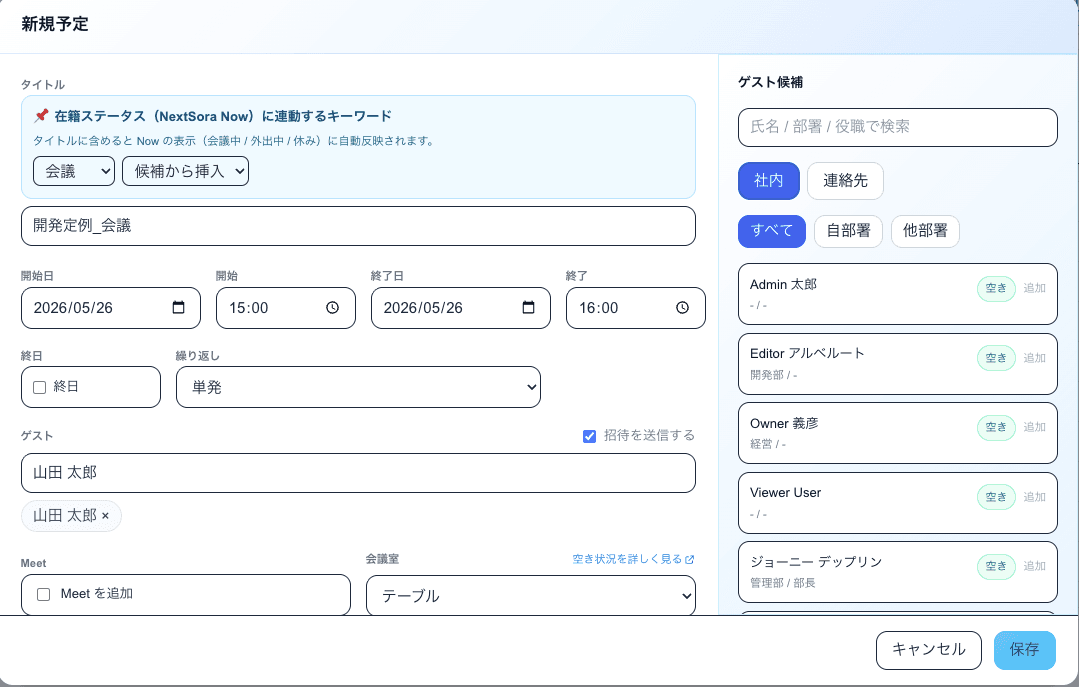Add Admin 太郎 with 追加
Image resolution: width=1079 pixels, height=687 pixels.
[x=1034, y=288]
